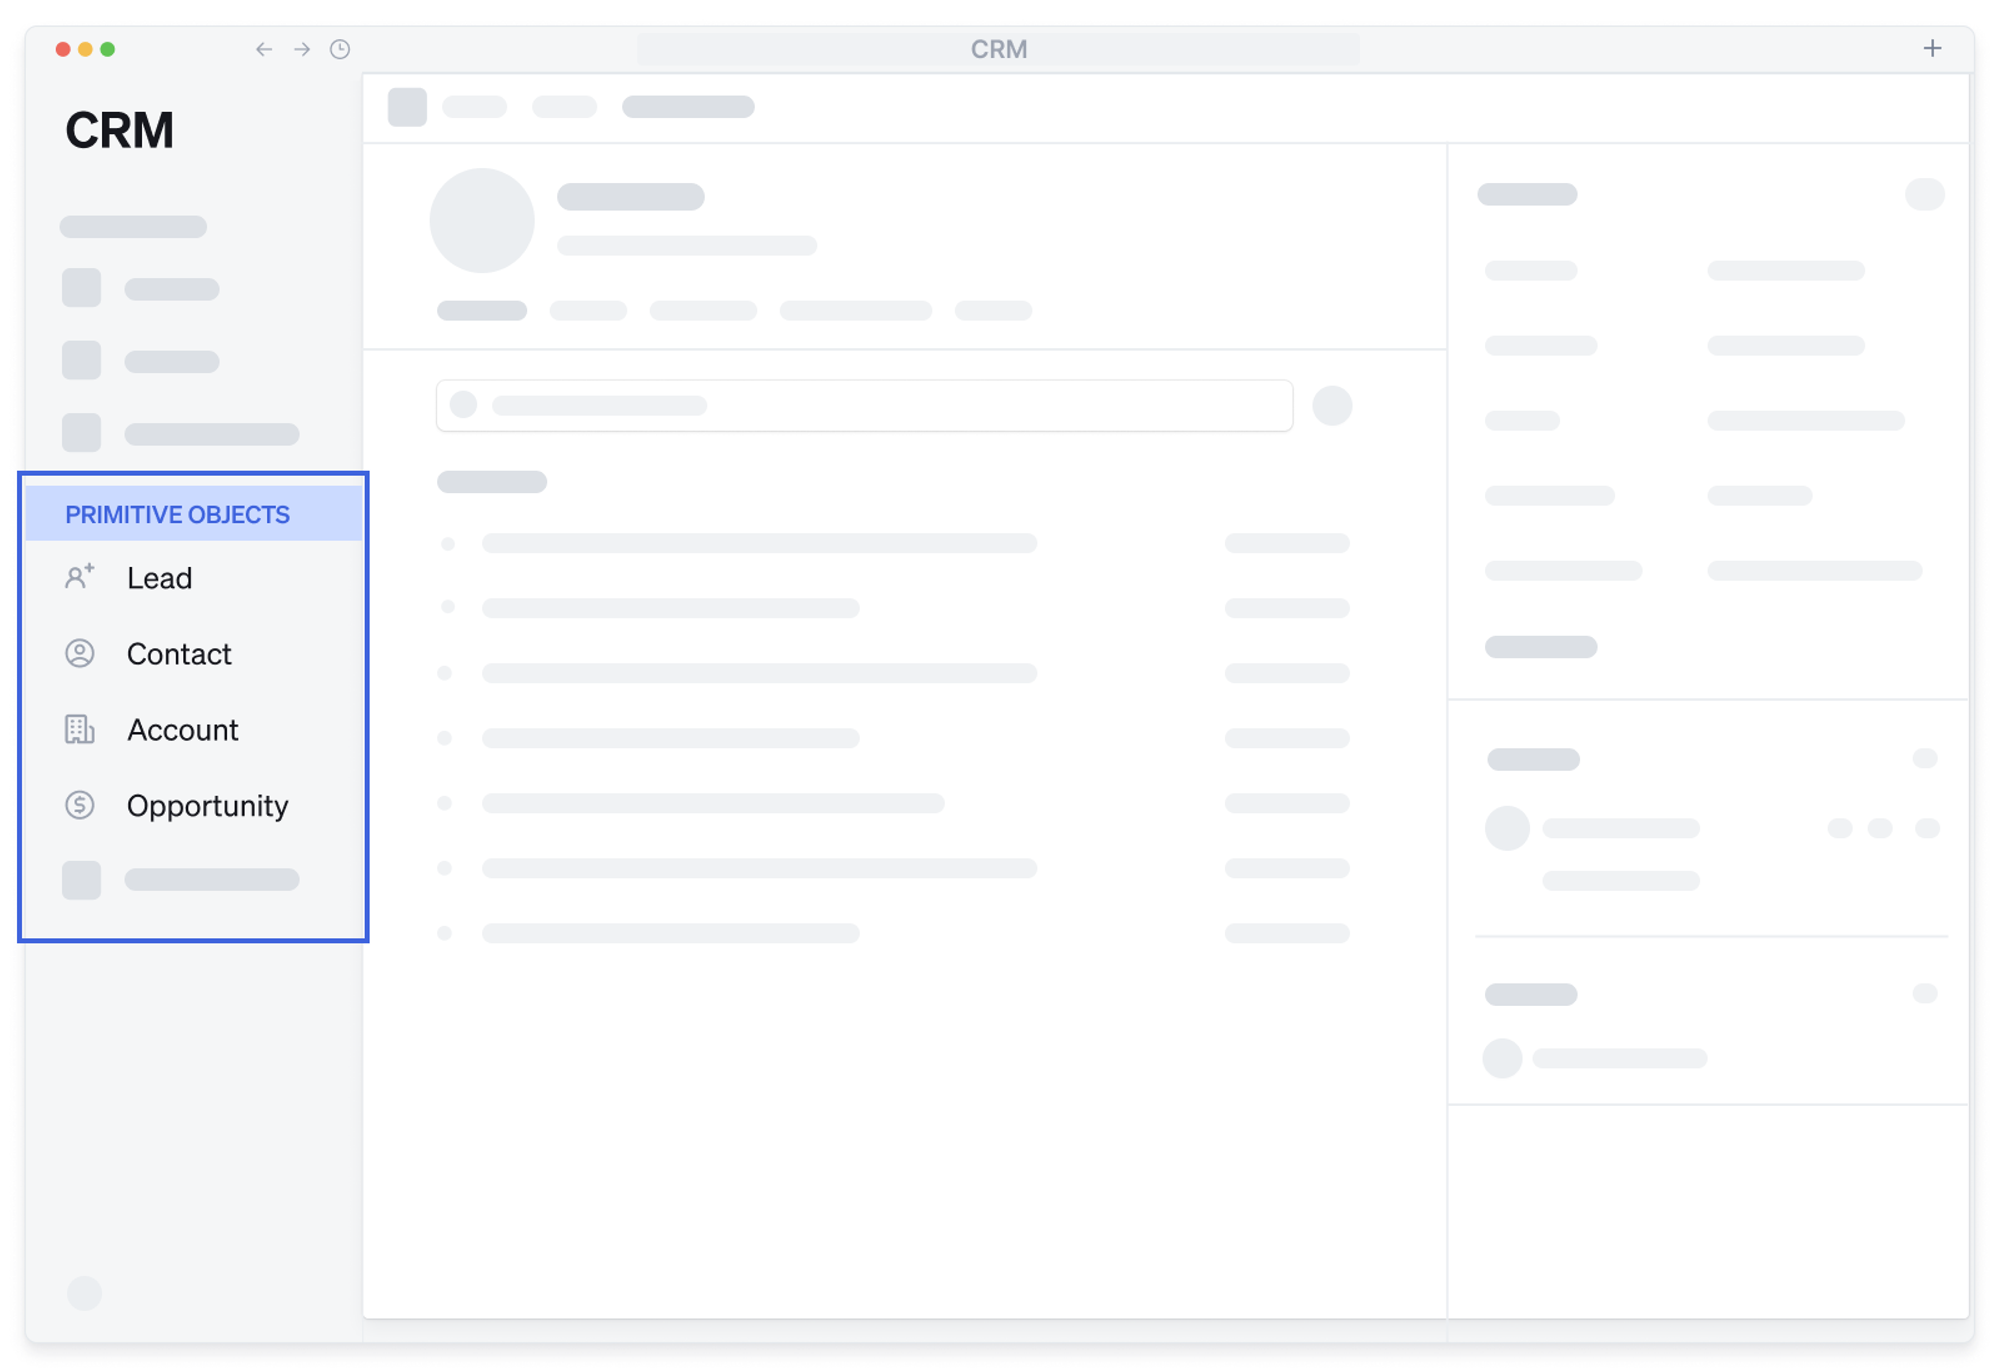Screen dimensions: 2000x1368
Task: Open the Lead object
Action: (x=159, y=578)
